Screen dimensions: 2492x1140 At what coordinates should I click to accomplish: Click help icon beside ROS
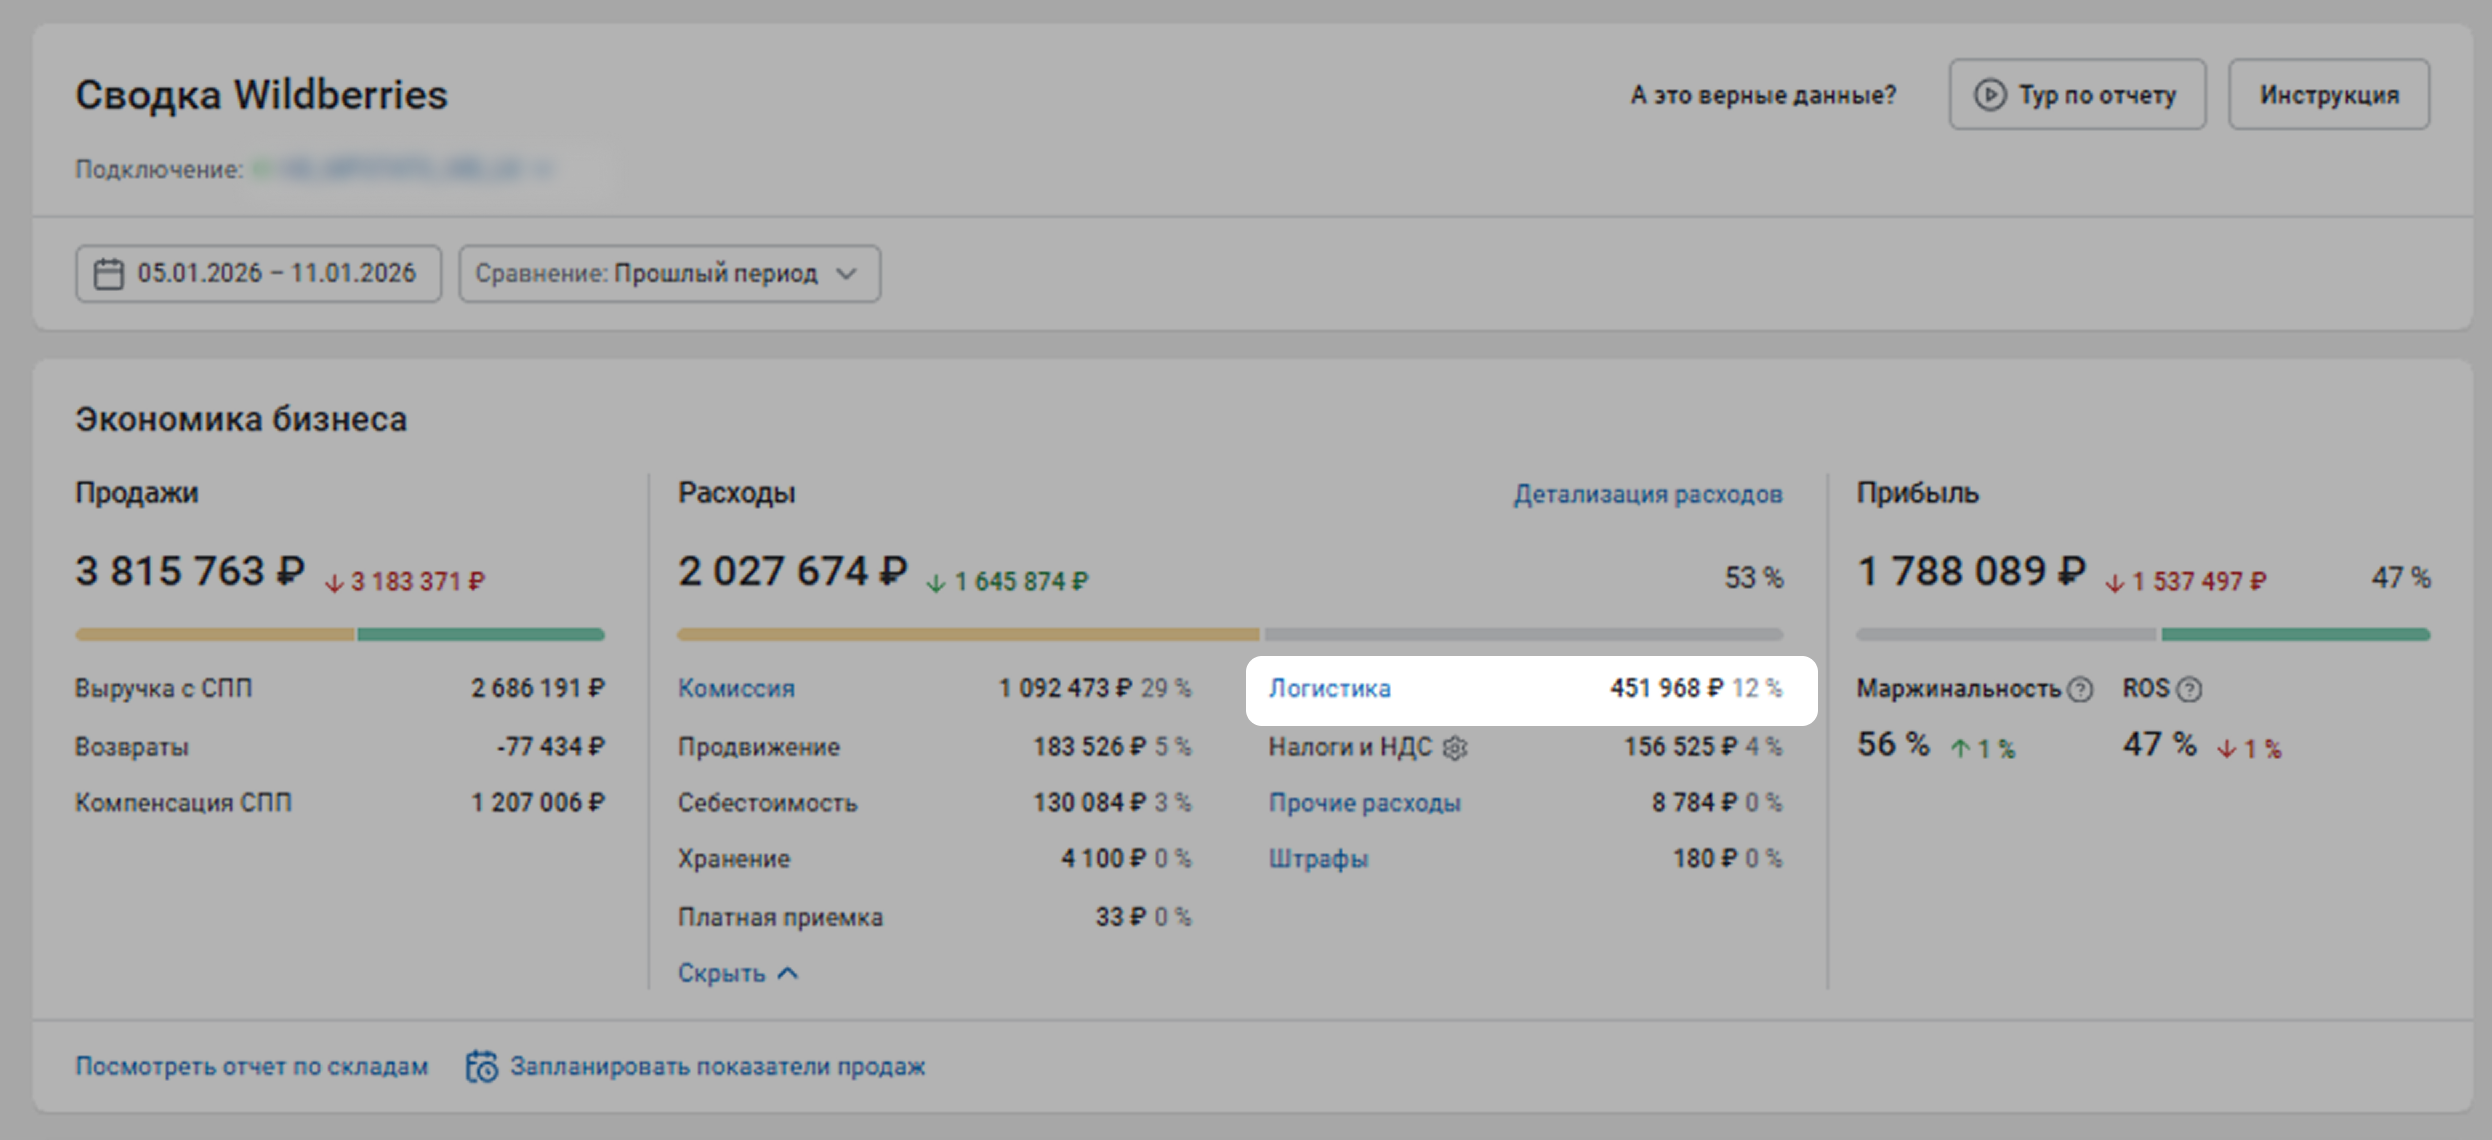tap(2189, 689)
